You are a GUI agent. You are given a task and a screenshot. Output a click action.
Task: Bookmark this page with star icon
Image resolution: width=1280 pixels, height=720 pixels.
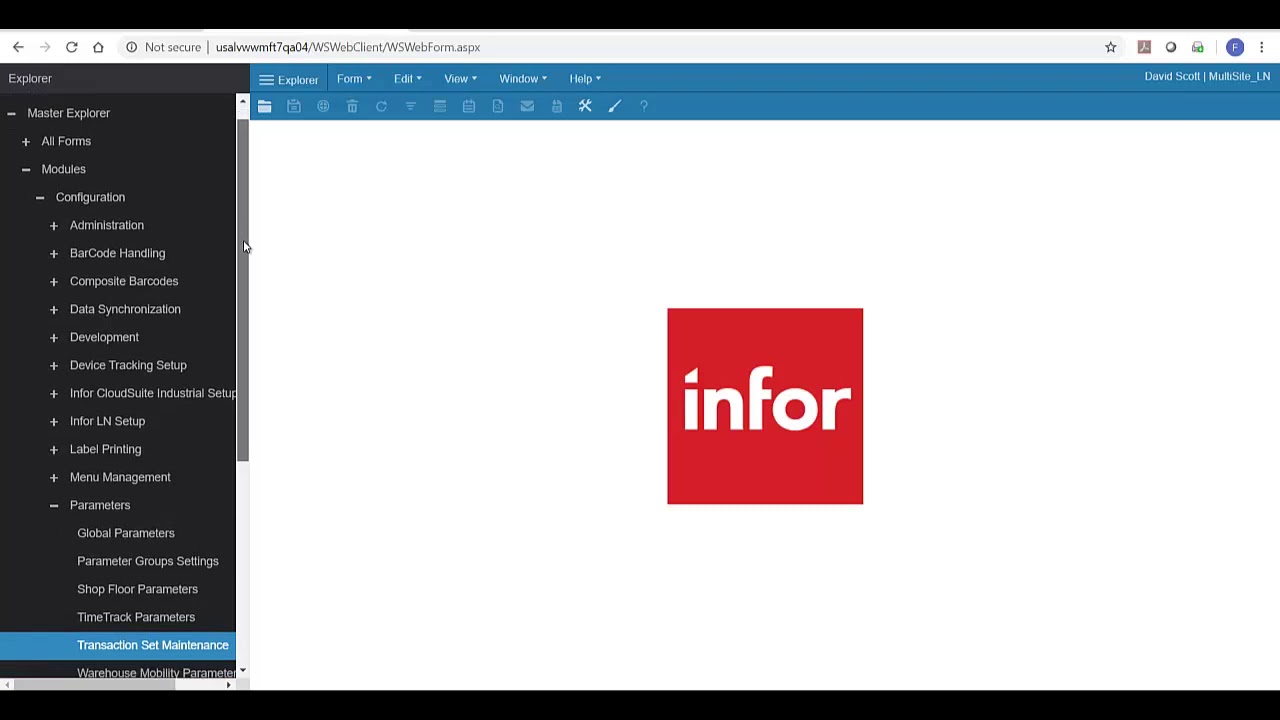coord(1111,47)
